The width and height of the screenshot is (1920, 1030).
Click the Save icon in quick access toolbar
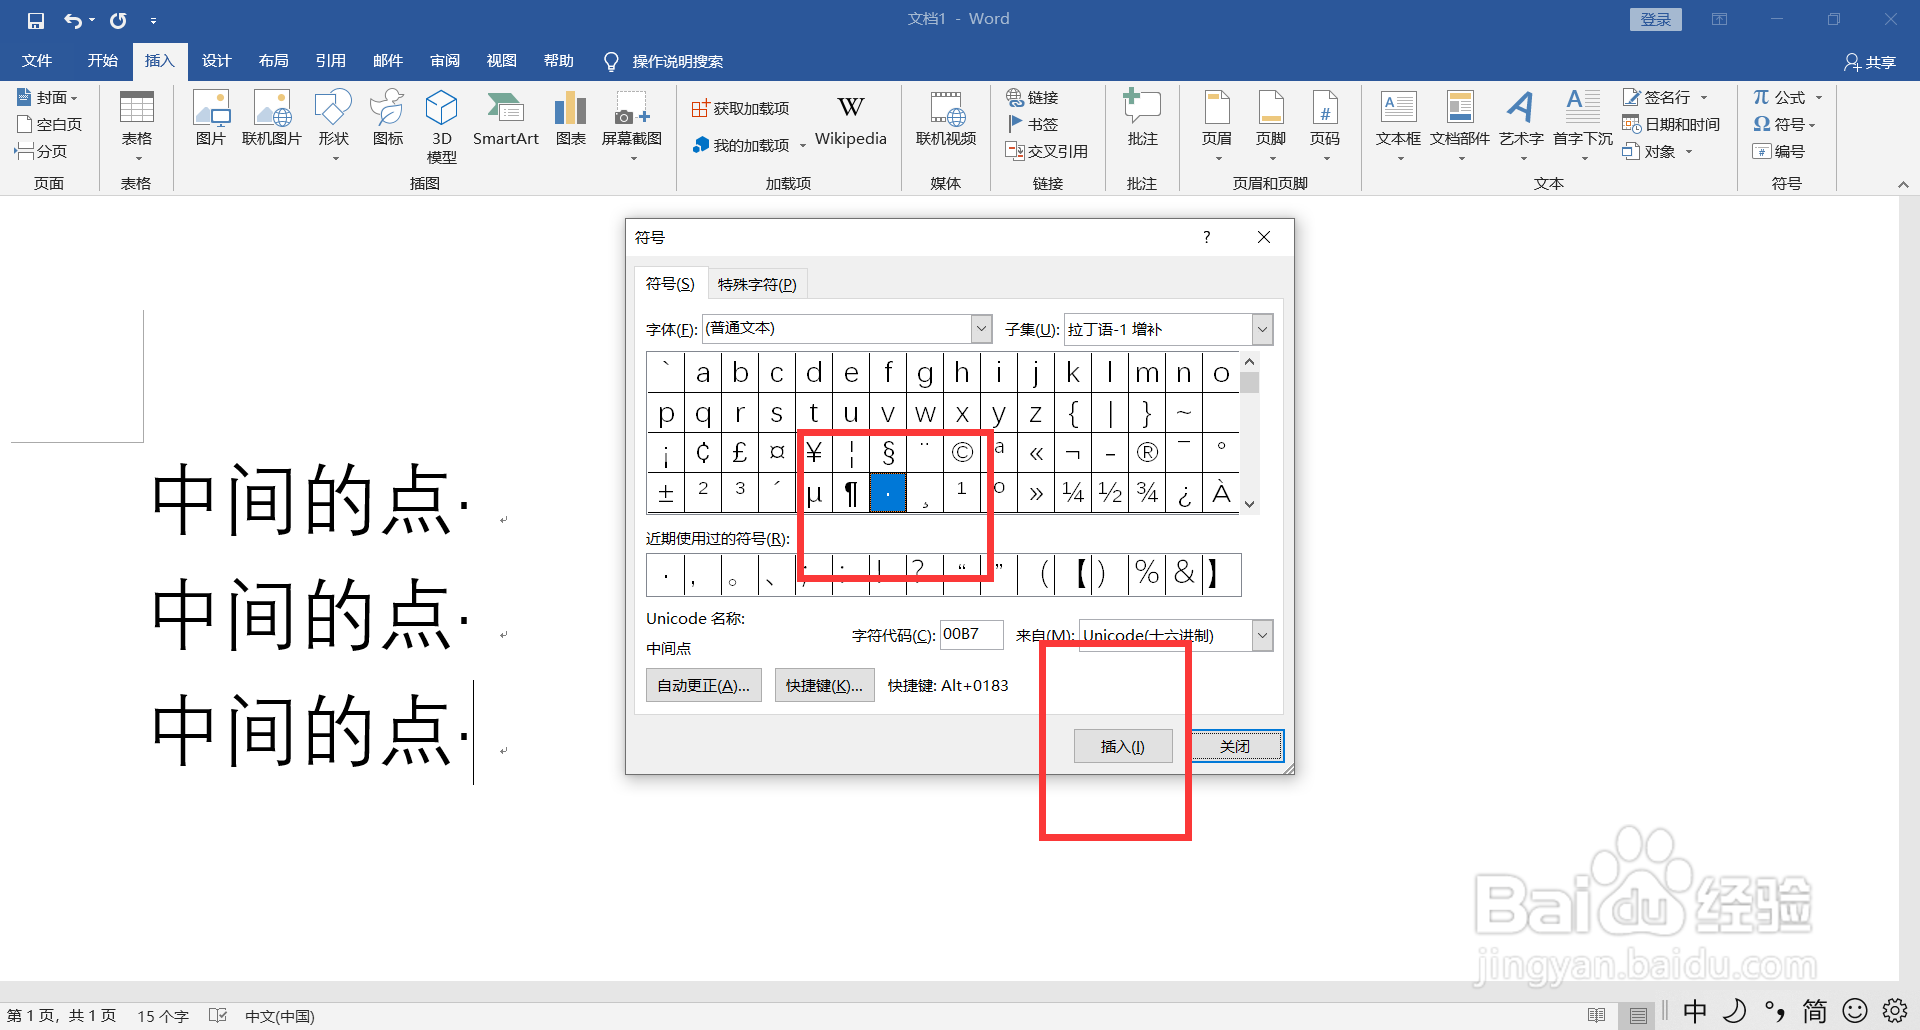coord(36,20)
